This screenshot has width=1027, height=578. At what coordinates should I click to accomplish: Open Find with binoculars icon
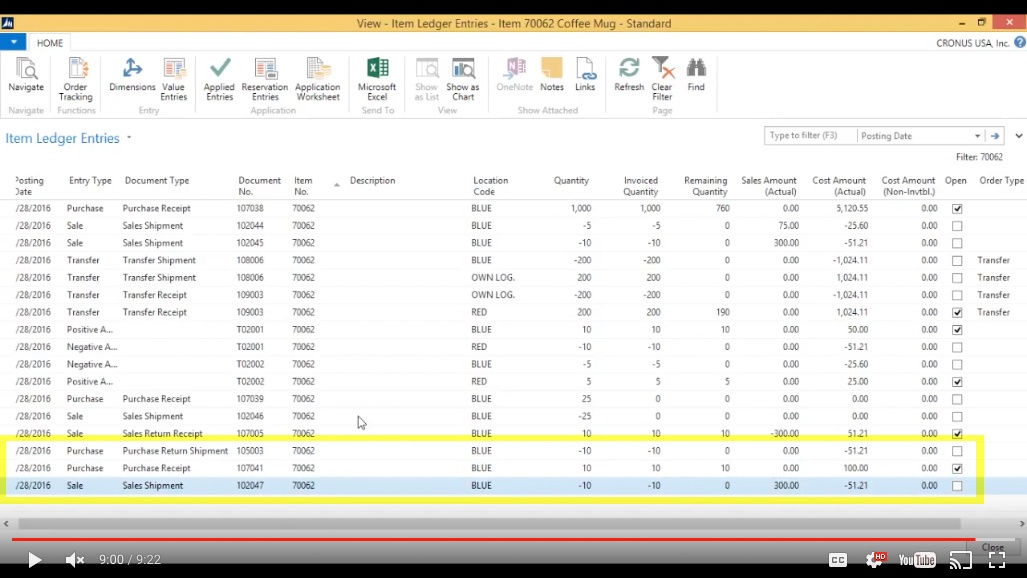coord(696,75)
